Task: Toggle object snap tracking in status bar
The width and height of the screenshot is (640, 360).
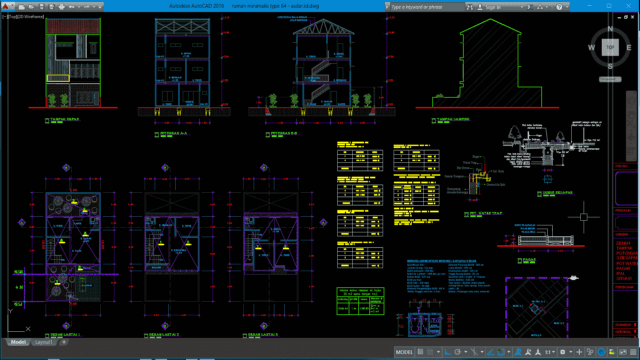Action: click(x=490, y=352)
